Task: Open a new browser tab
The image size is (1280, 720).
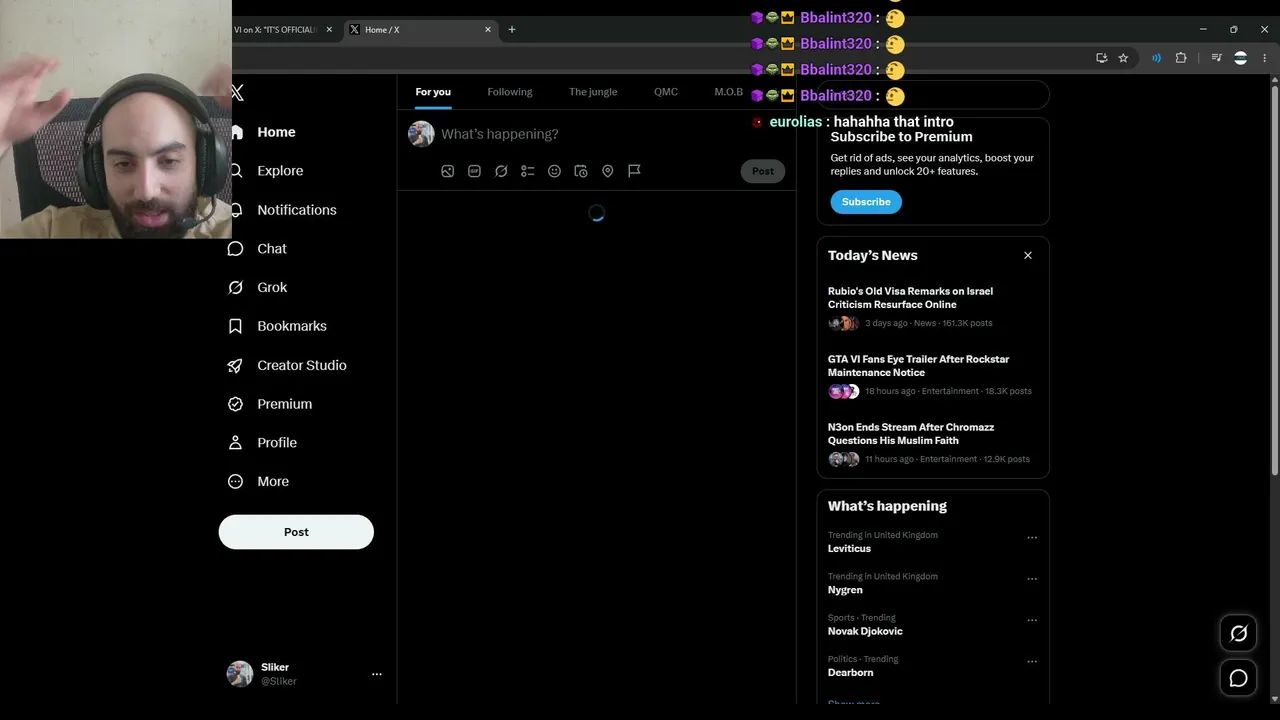Action: (512, 30)
